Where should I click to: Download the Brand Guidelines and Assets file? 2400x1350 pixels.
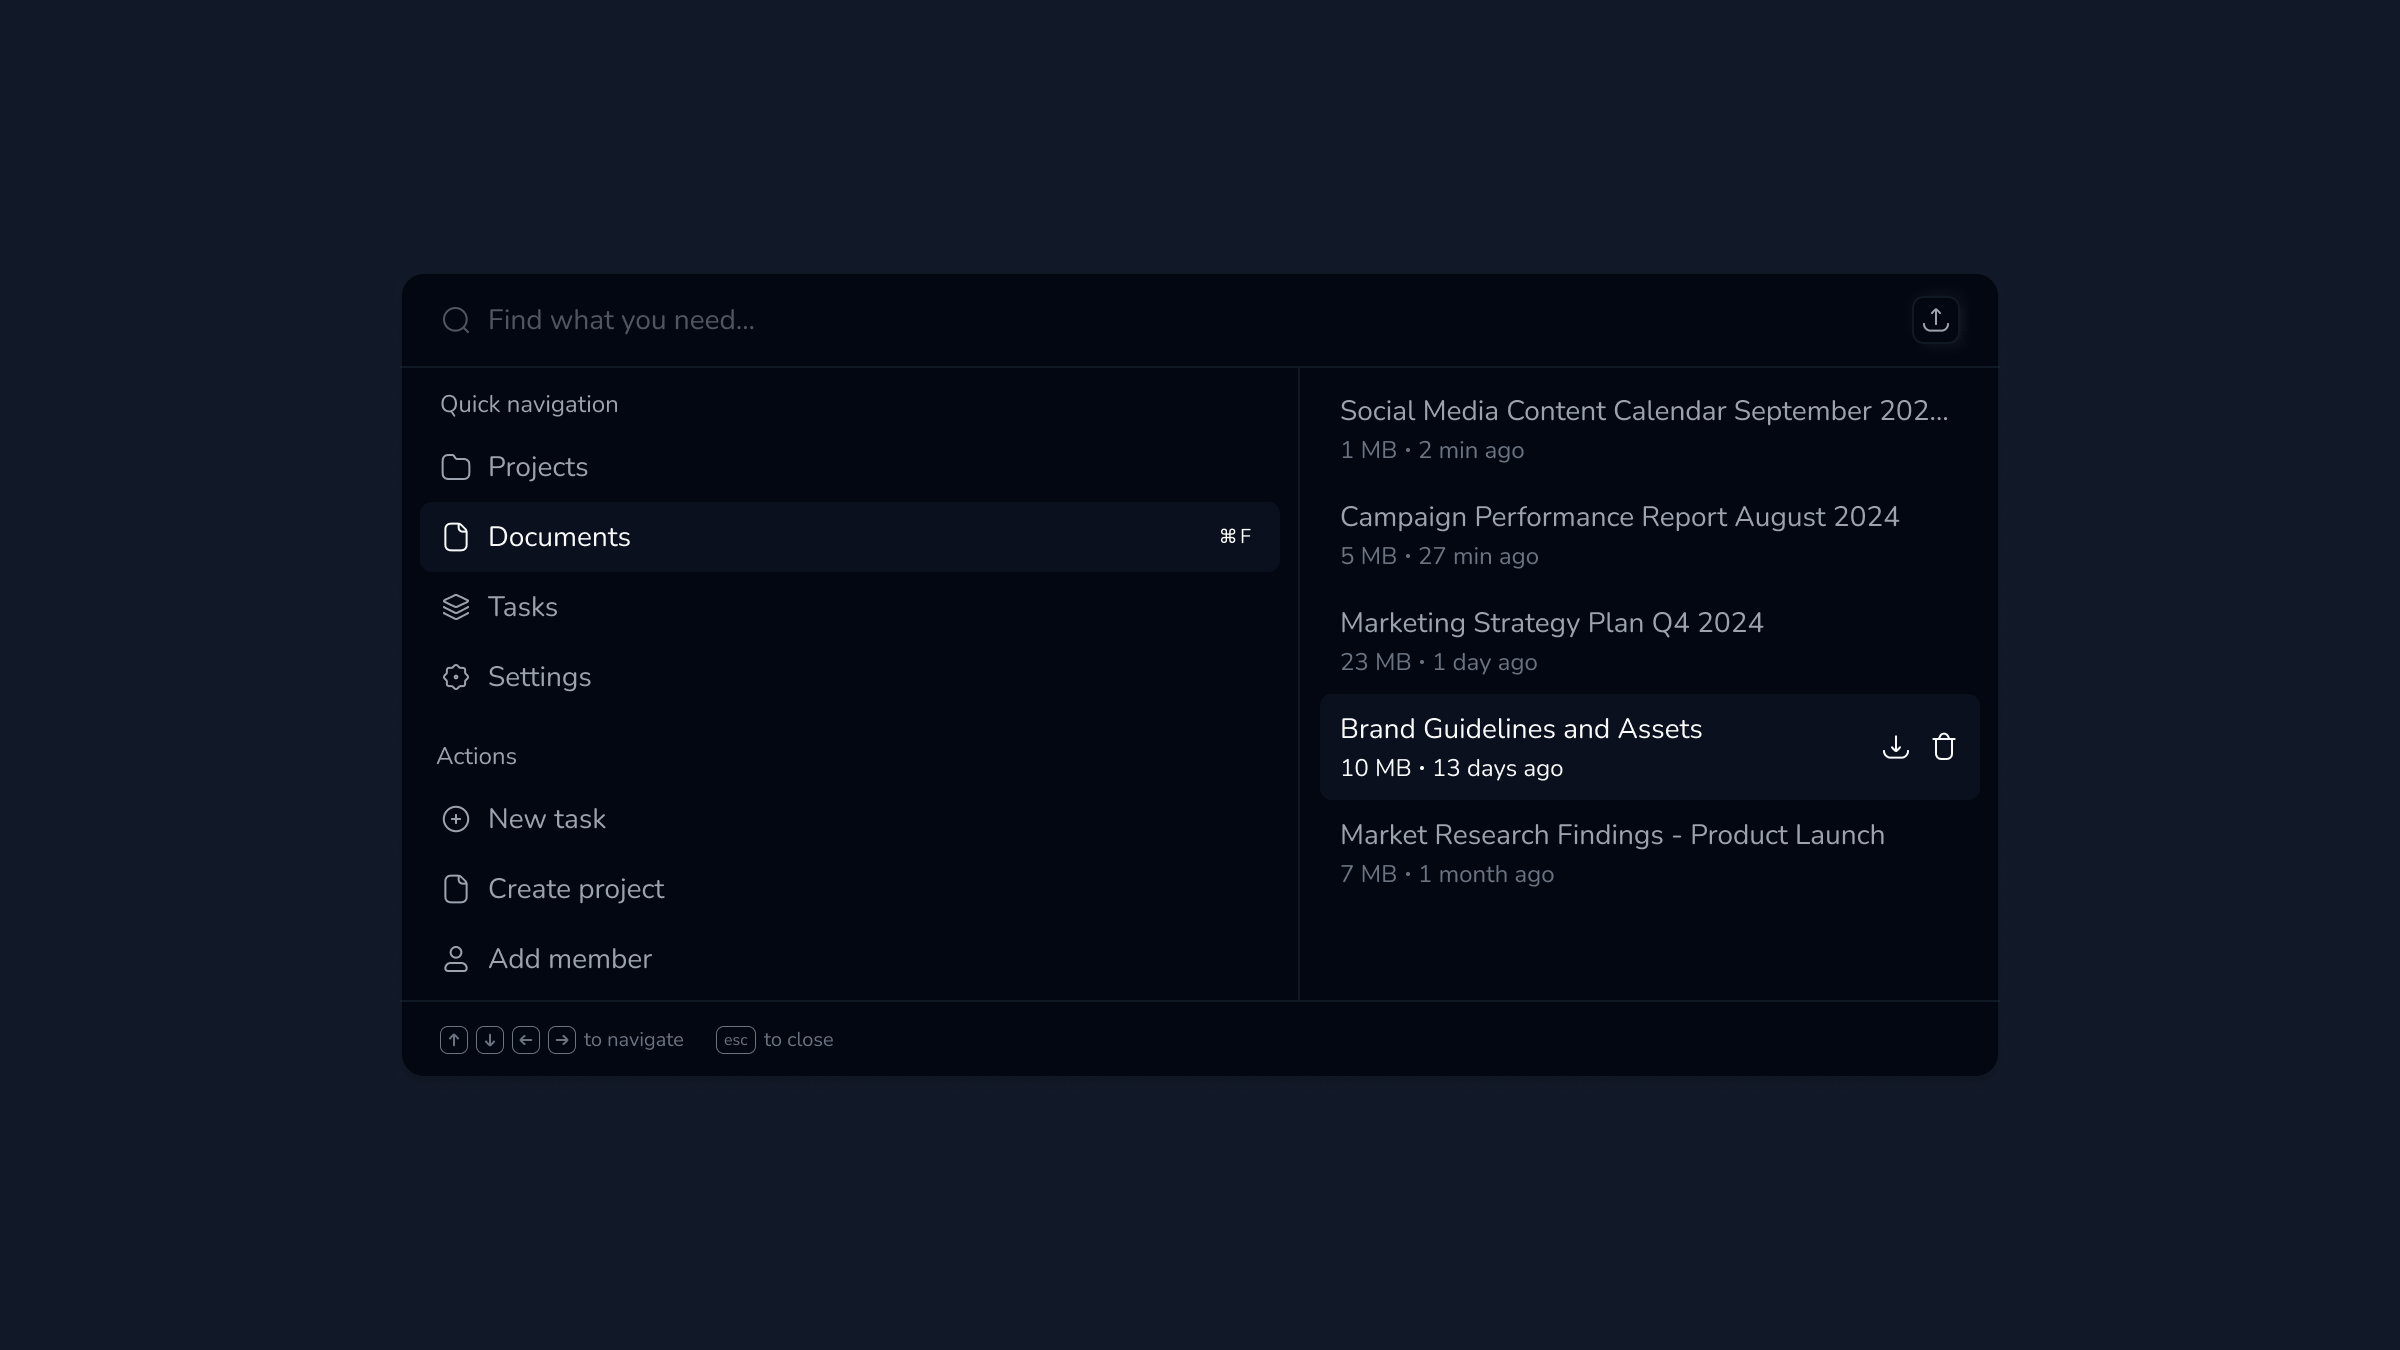click(x=1895, y=747)
